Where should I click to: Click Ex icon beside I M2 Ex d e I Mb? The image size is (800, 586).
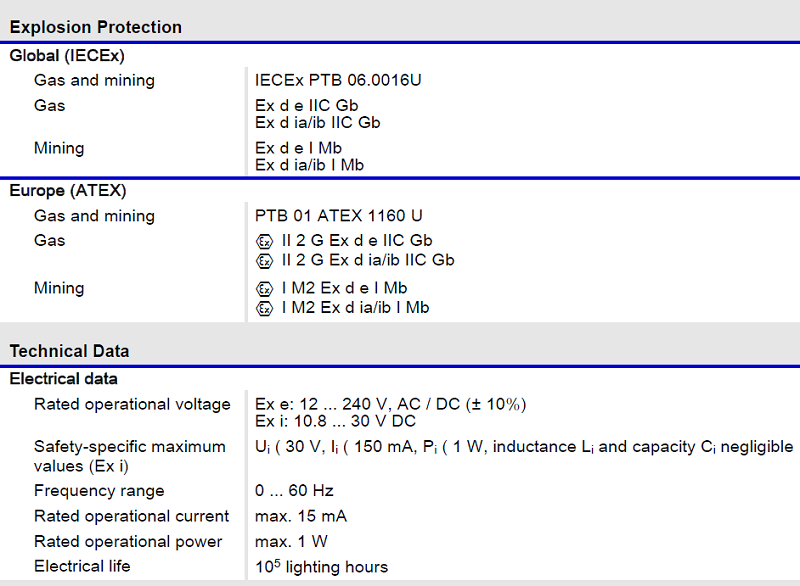(264, 289)
